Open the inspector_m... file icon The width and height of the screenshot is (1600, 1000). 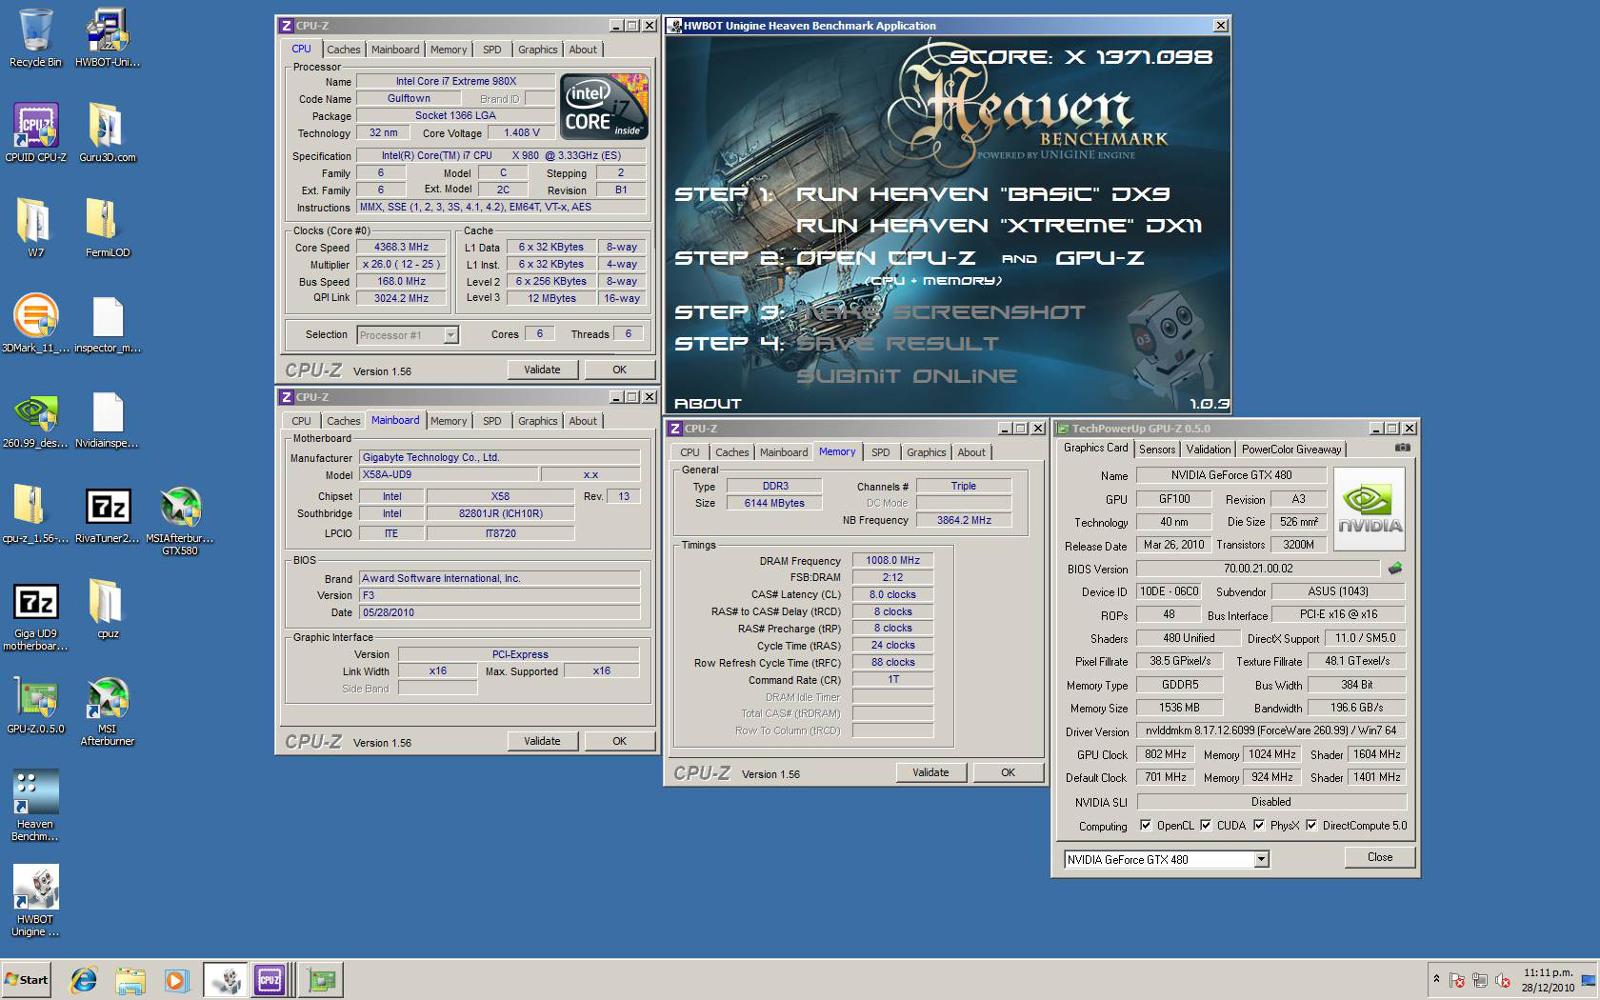107,323
